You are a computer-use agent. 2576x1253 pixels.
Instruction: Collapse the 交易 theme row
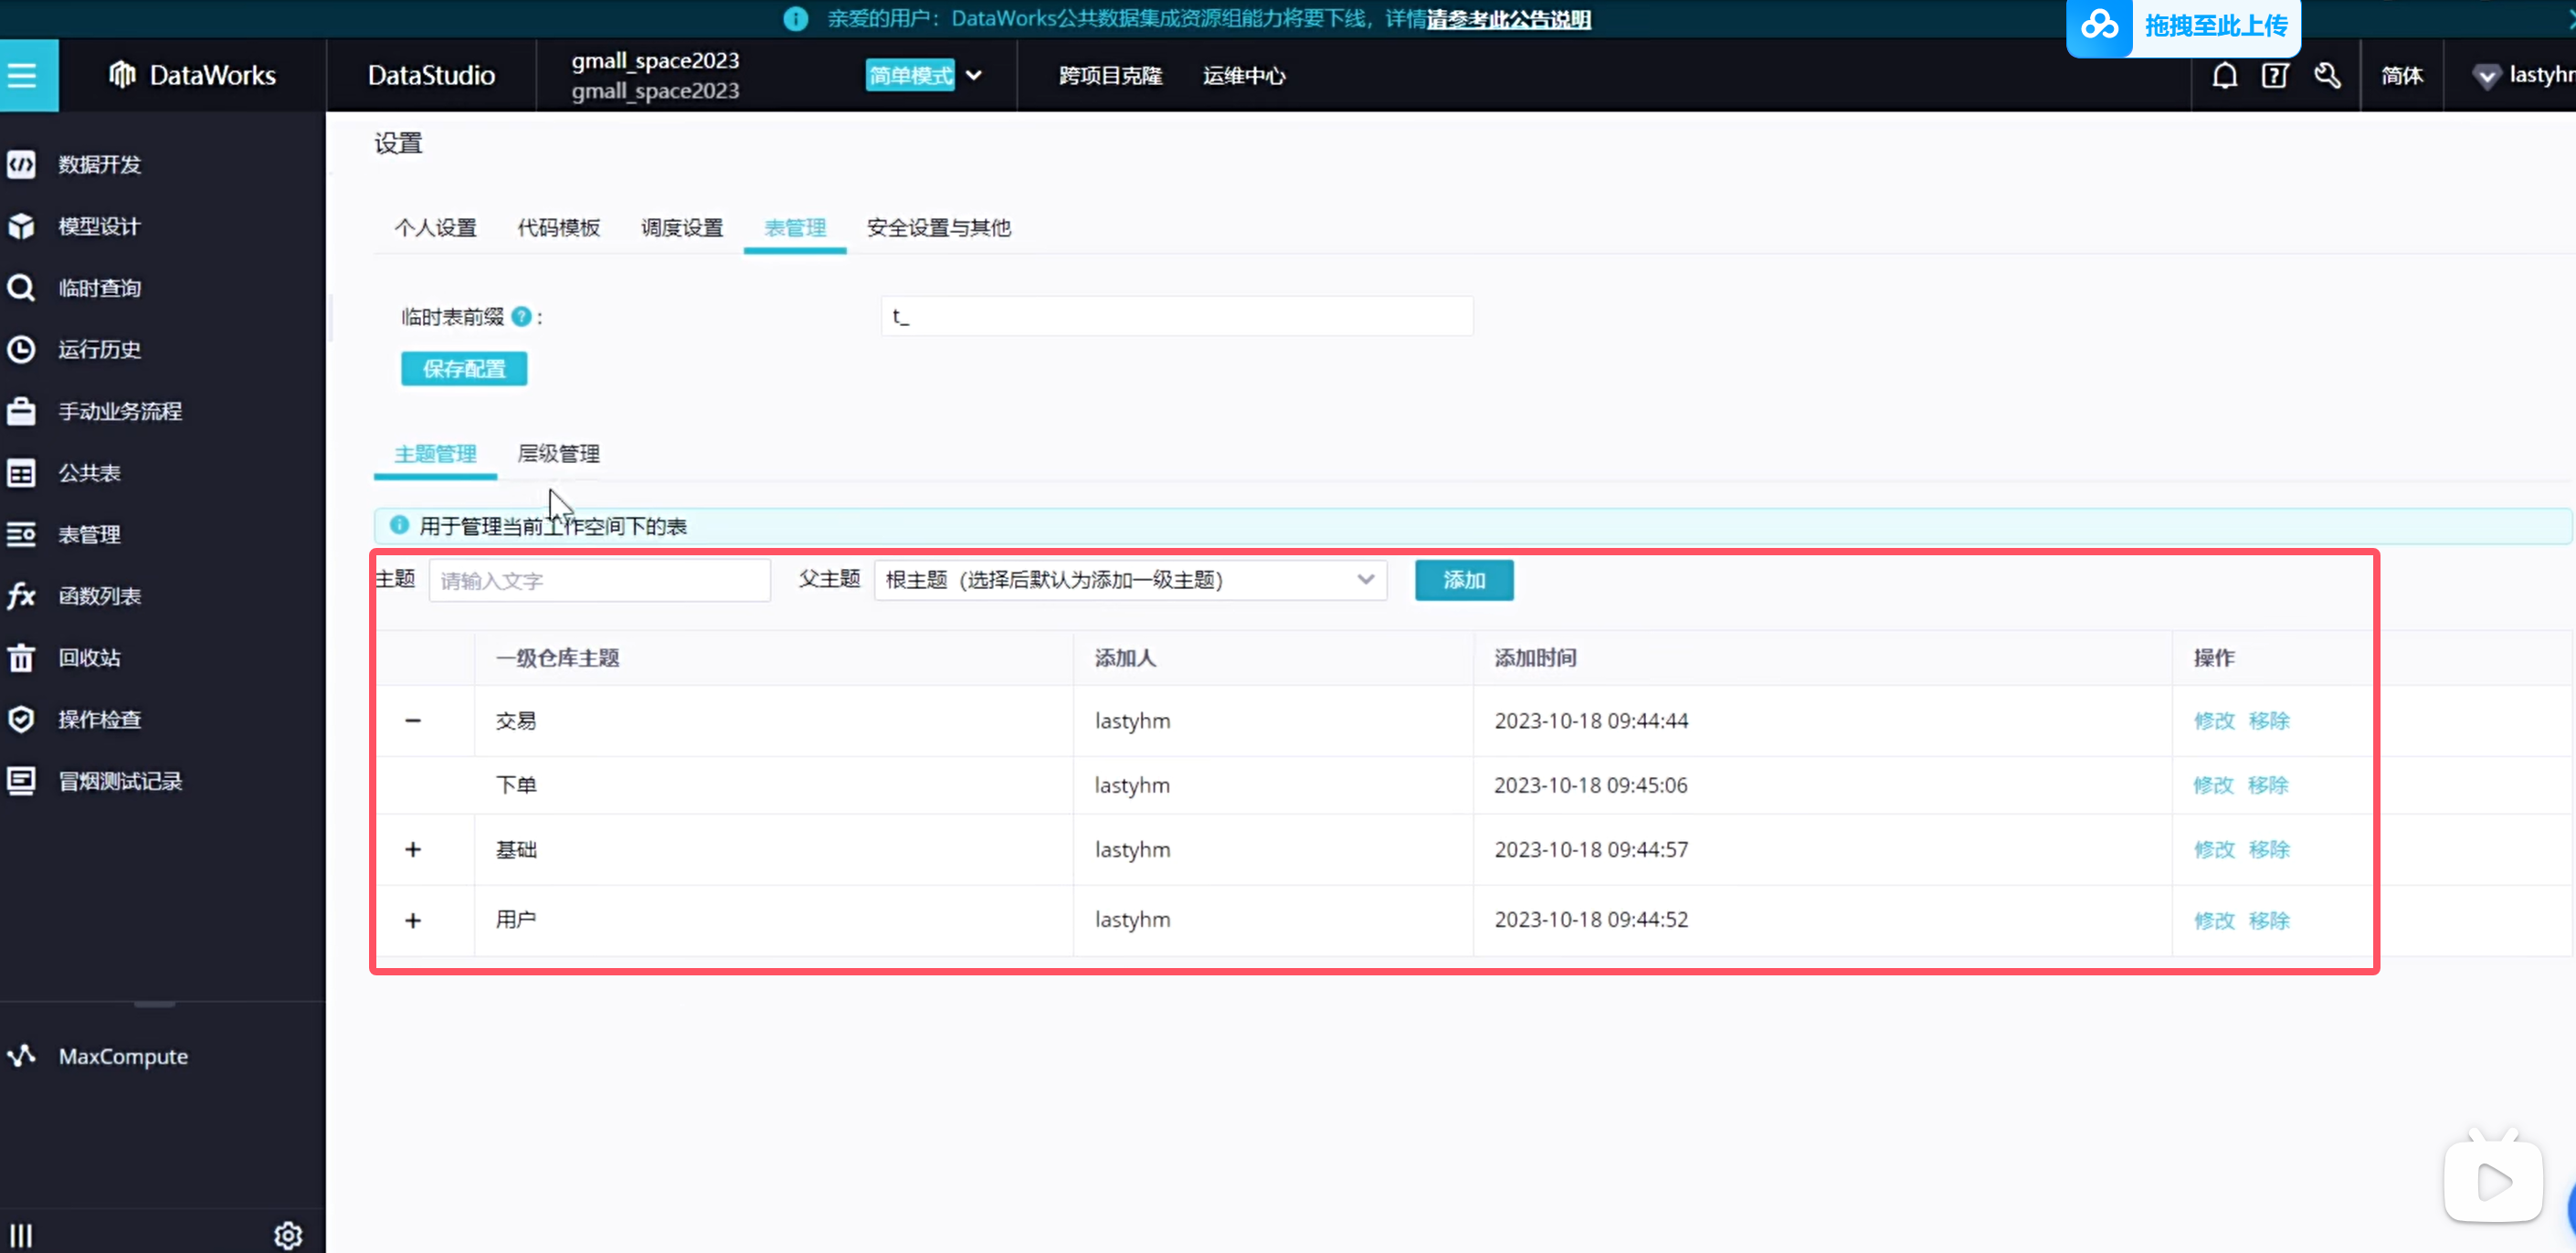[413, 720]
